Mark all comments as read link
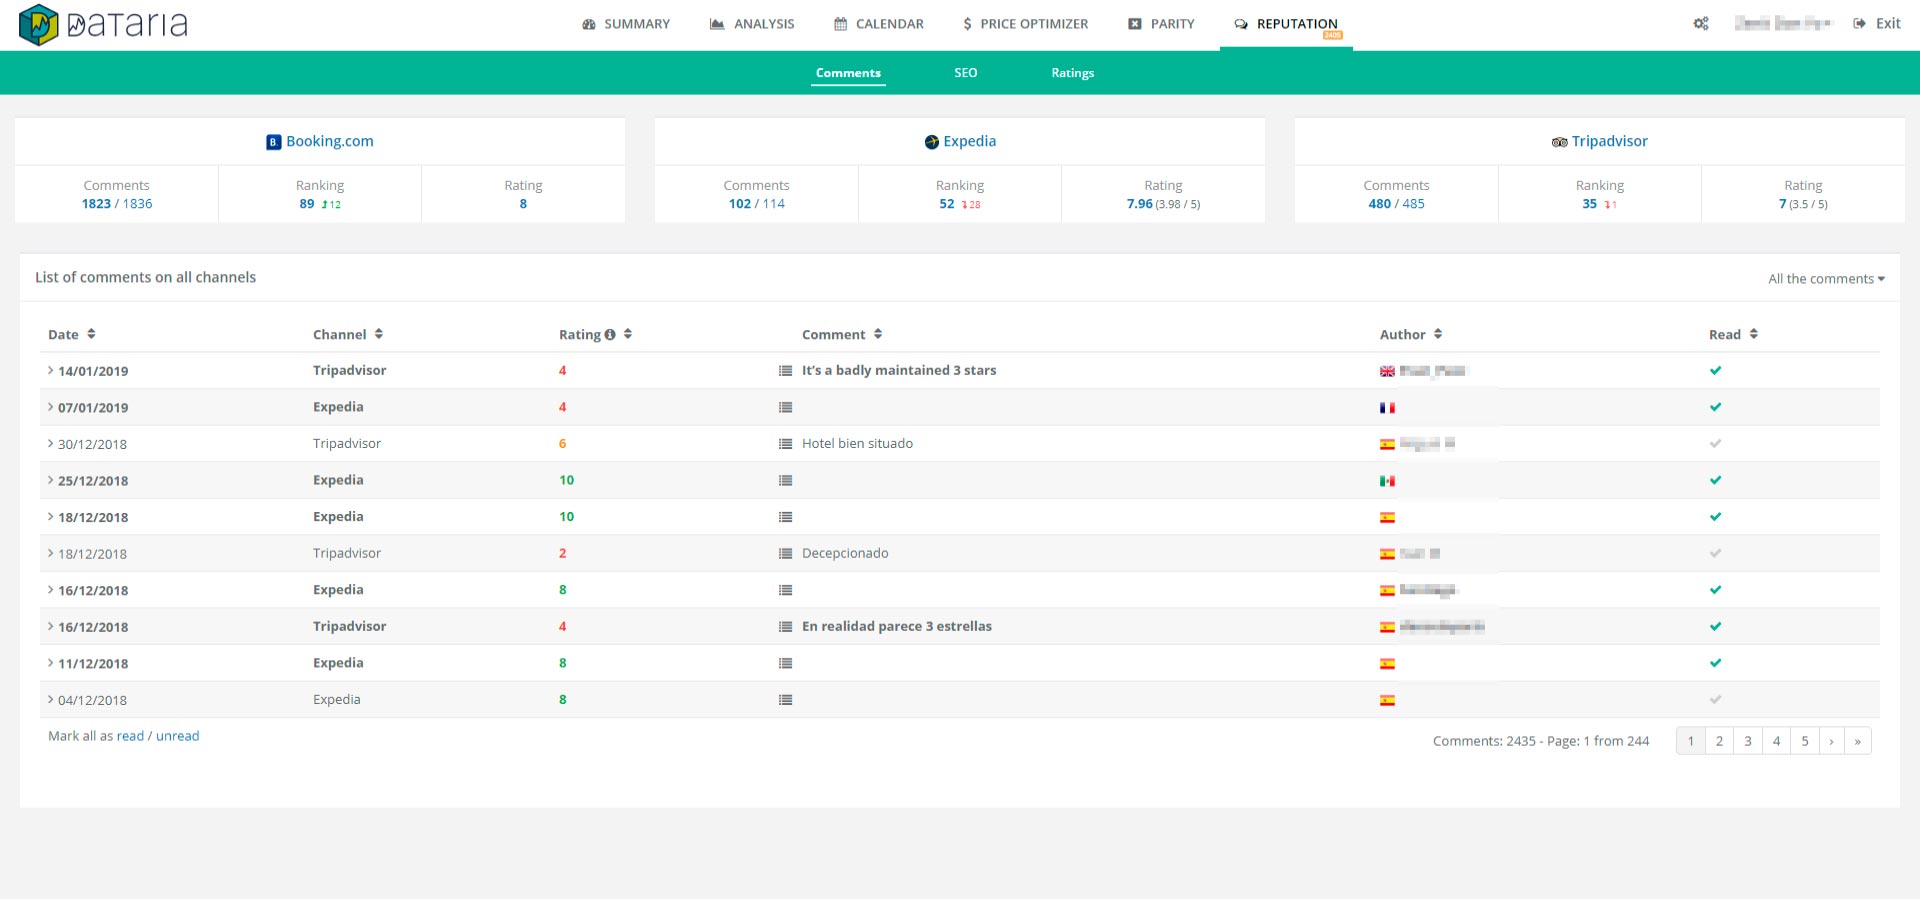1920x899 pixels. point(130,736)
